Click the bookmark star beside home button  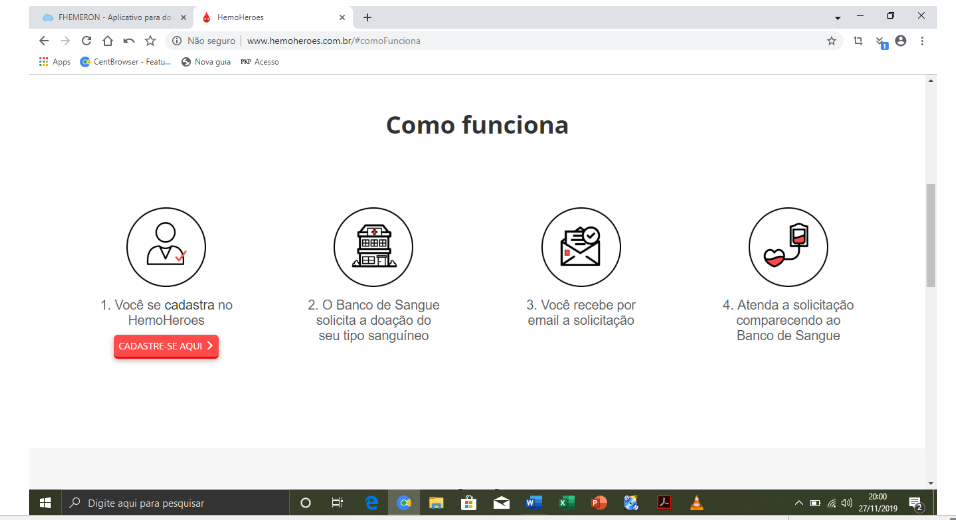(x=150, y=41)
